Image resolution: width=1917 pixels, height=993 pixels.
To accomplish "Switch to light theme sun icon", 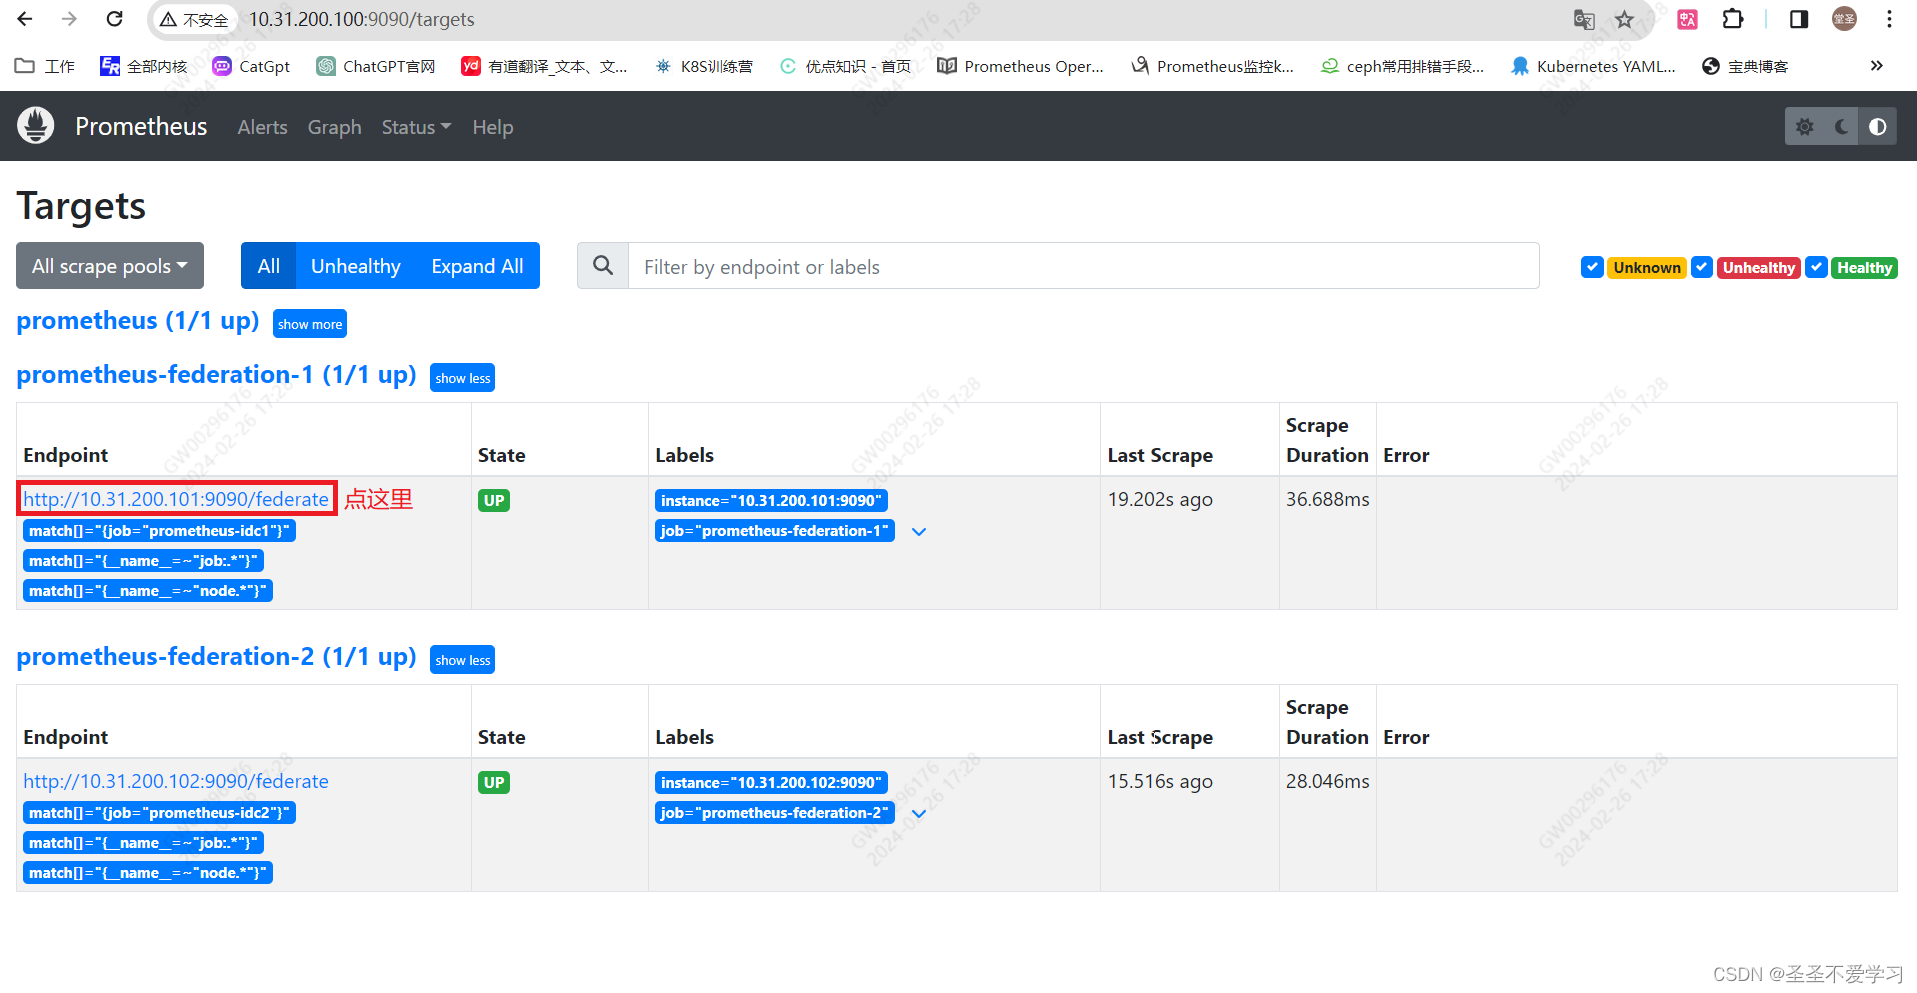I will pos(1805,126).
